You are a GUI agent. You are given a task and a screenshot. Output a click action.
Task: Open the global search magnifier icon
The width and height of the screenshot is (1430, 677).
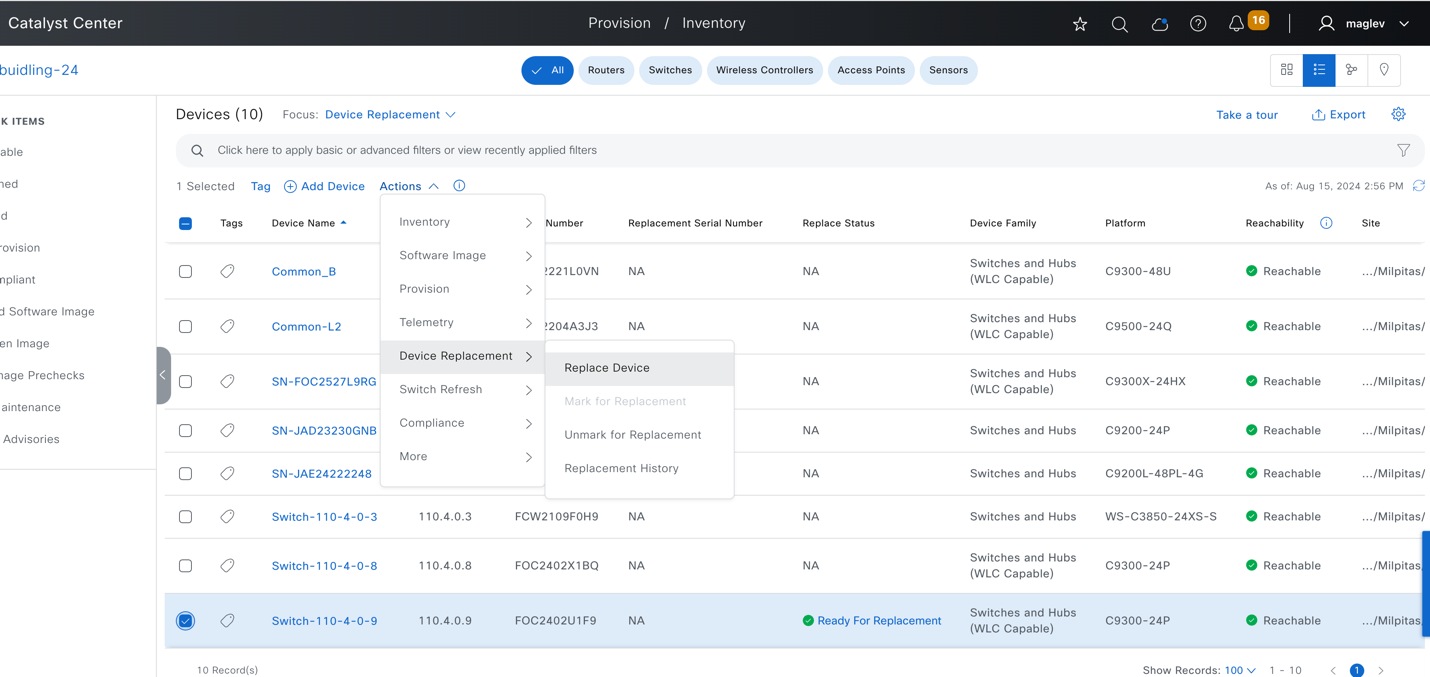pyautogui.click(x=1120, y=24)
